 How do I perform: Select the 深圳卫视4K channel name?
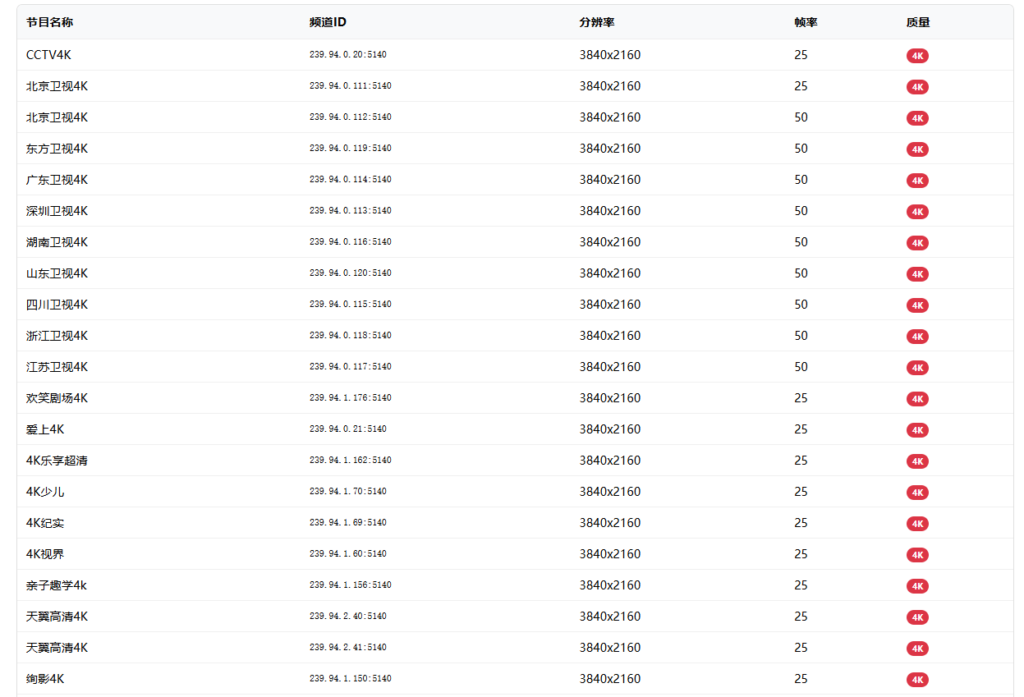pyautogui.click(x=57, y=211)
